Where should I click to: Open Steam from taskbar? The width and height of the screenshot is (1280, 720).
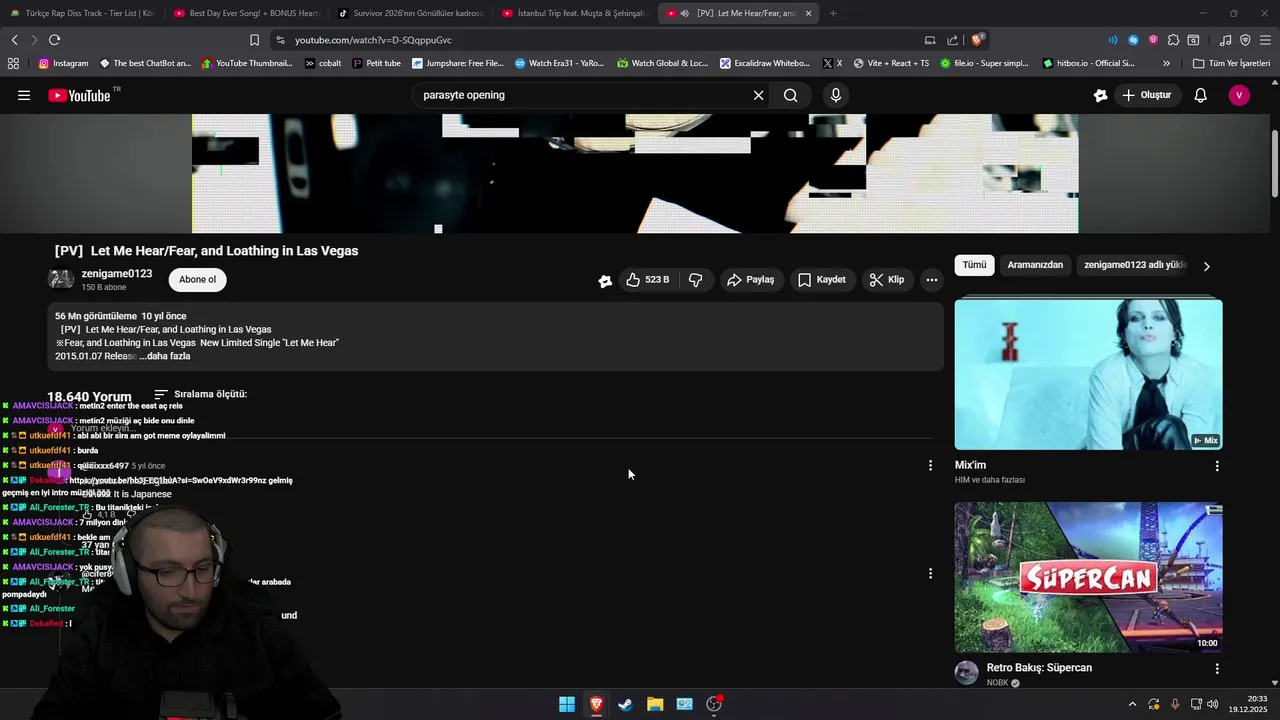625,704
